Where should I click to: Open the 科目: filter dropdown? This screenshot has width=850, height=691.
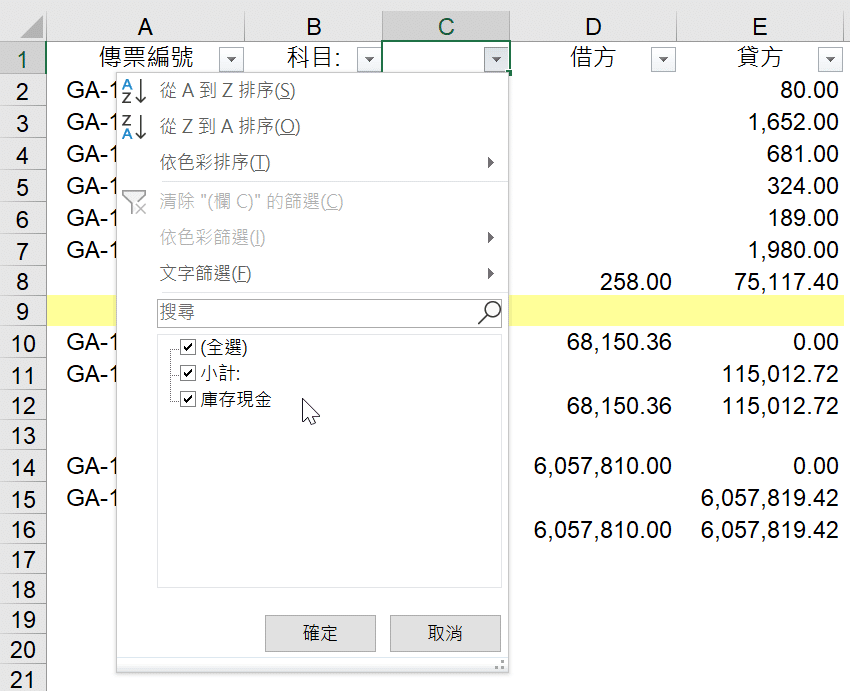pos(369,59)
